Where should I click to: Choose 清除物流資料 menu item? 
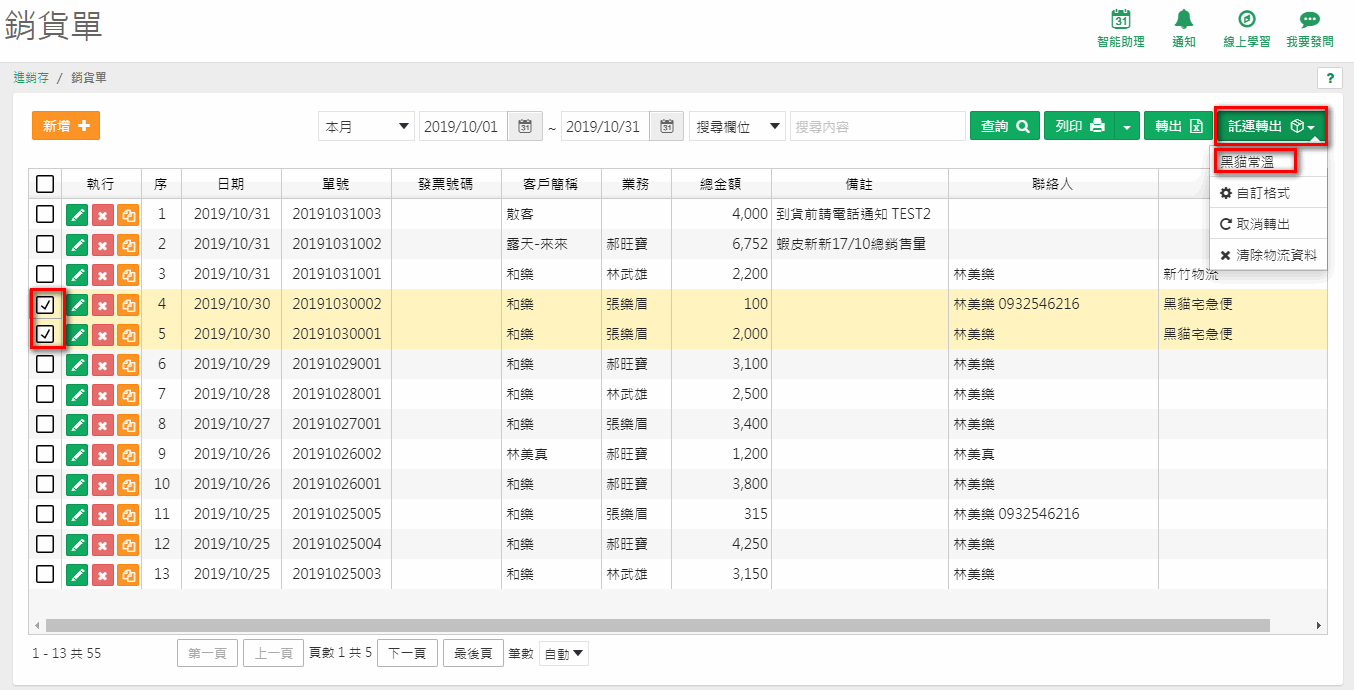[1268, 255]
